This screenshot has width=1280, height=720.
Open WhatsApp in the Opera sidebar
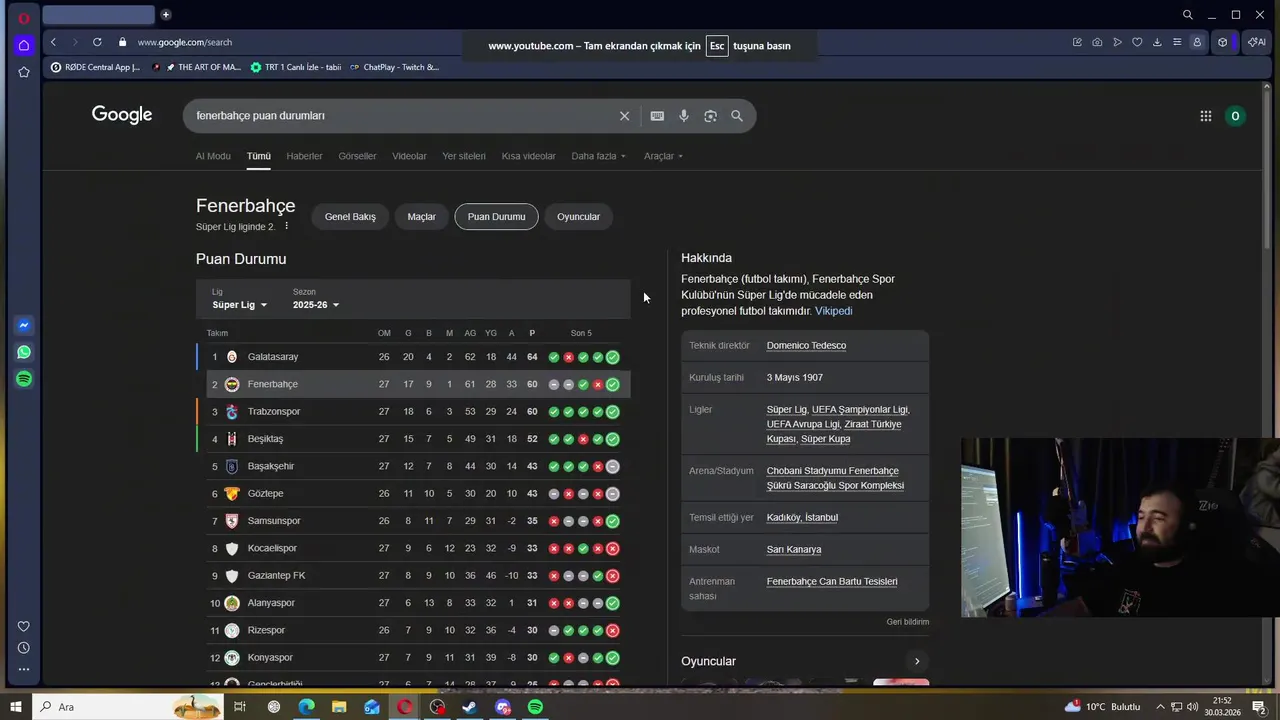pyautogui.click(x=24, y=352)
